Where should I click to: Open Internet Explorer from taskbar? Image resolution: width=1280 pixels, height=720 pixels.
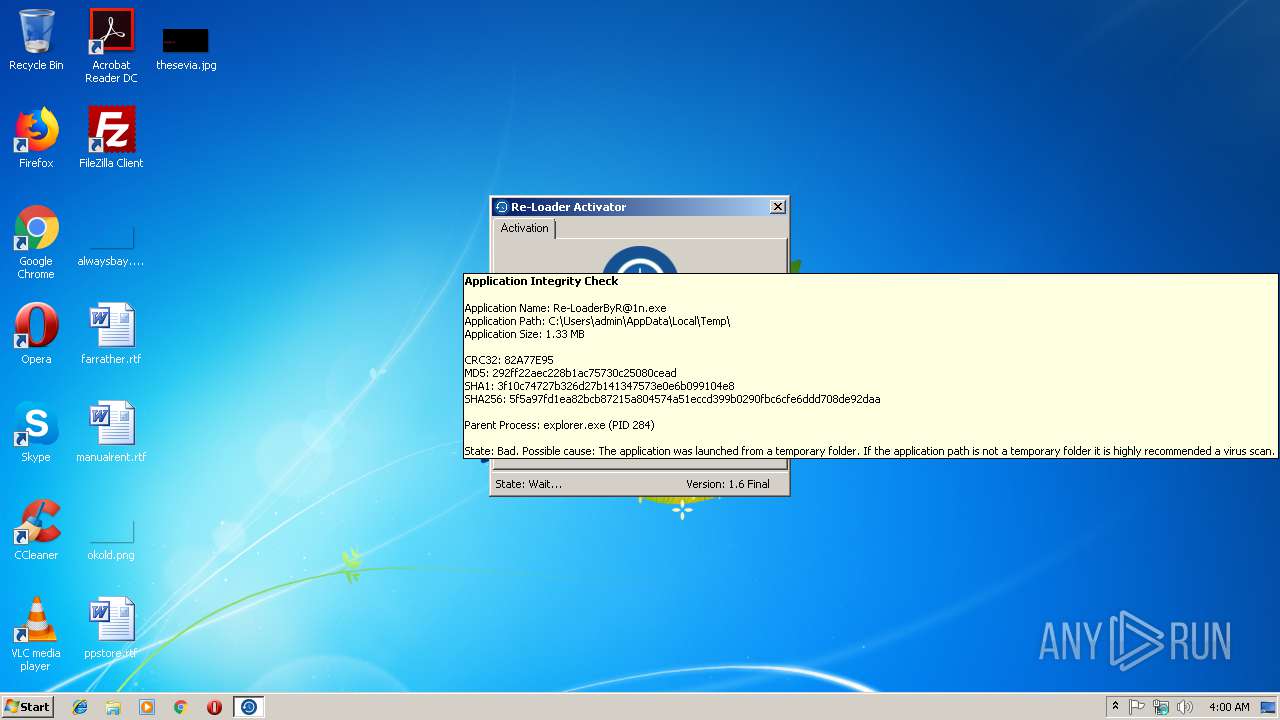(80, 707)
